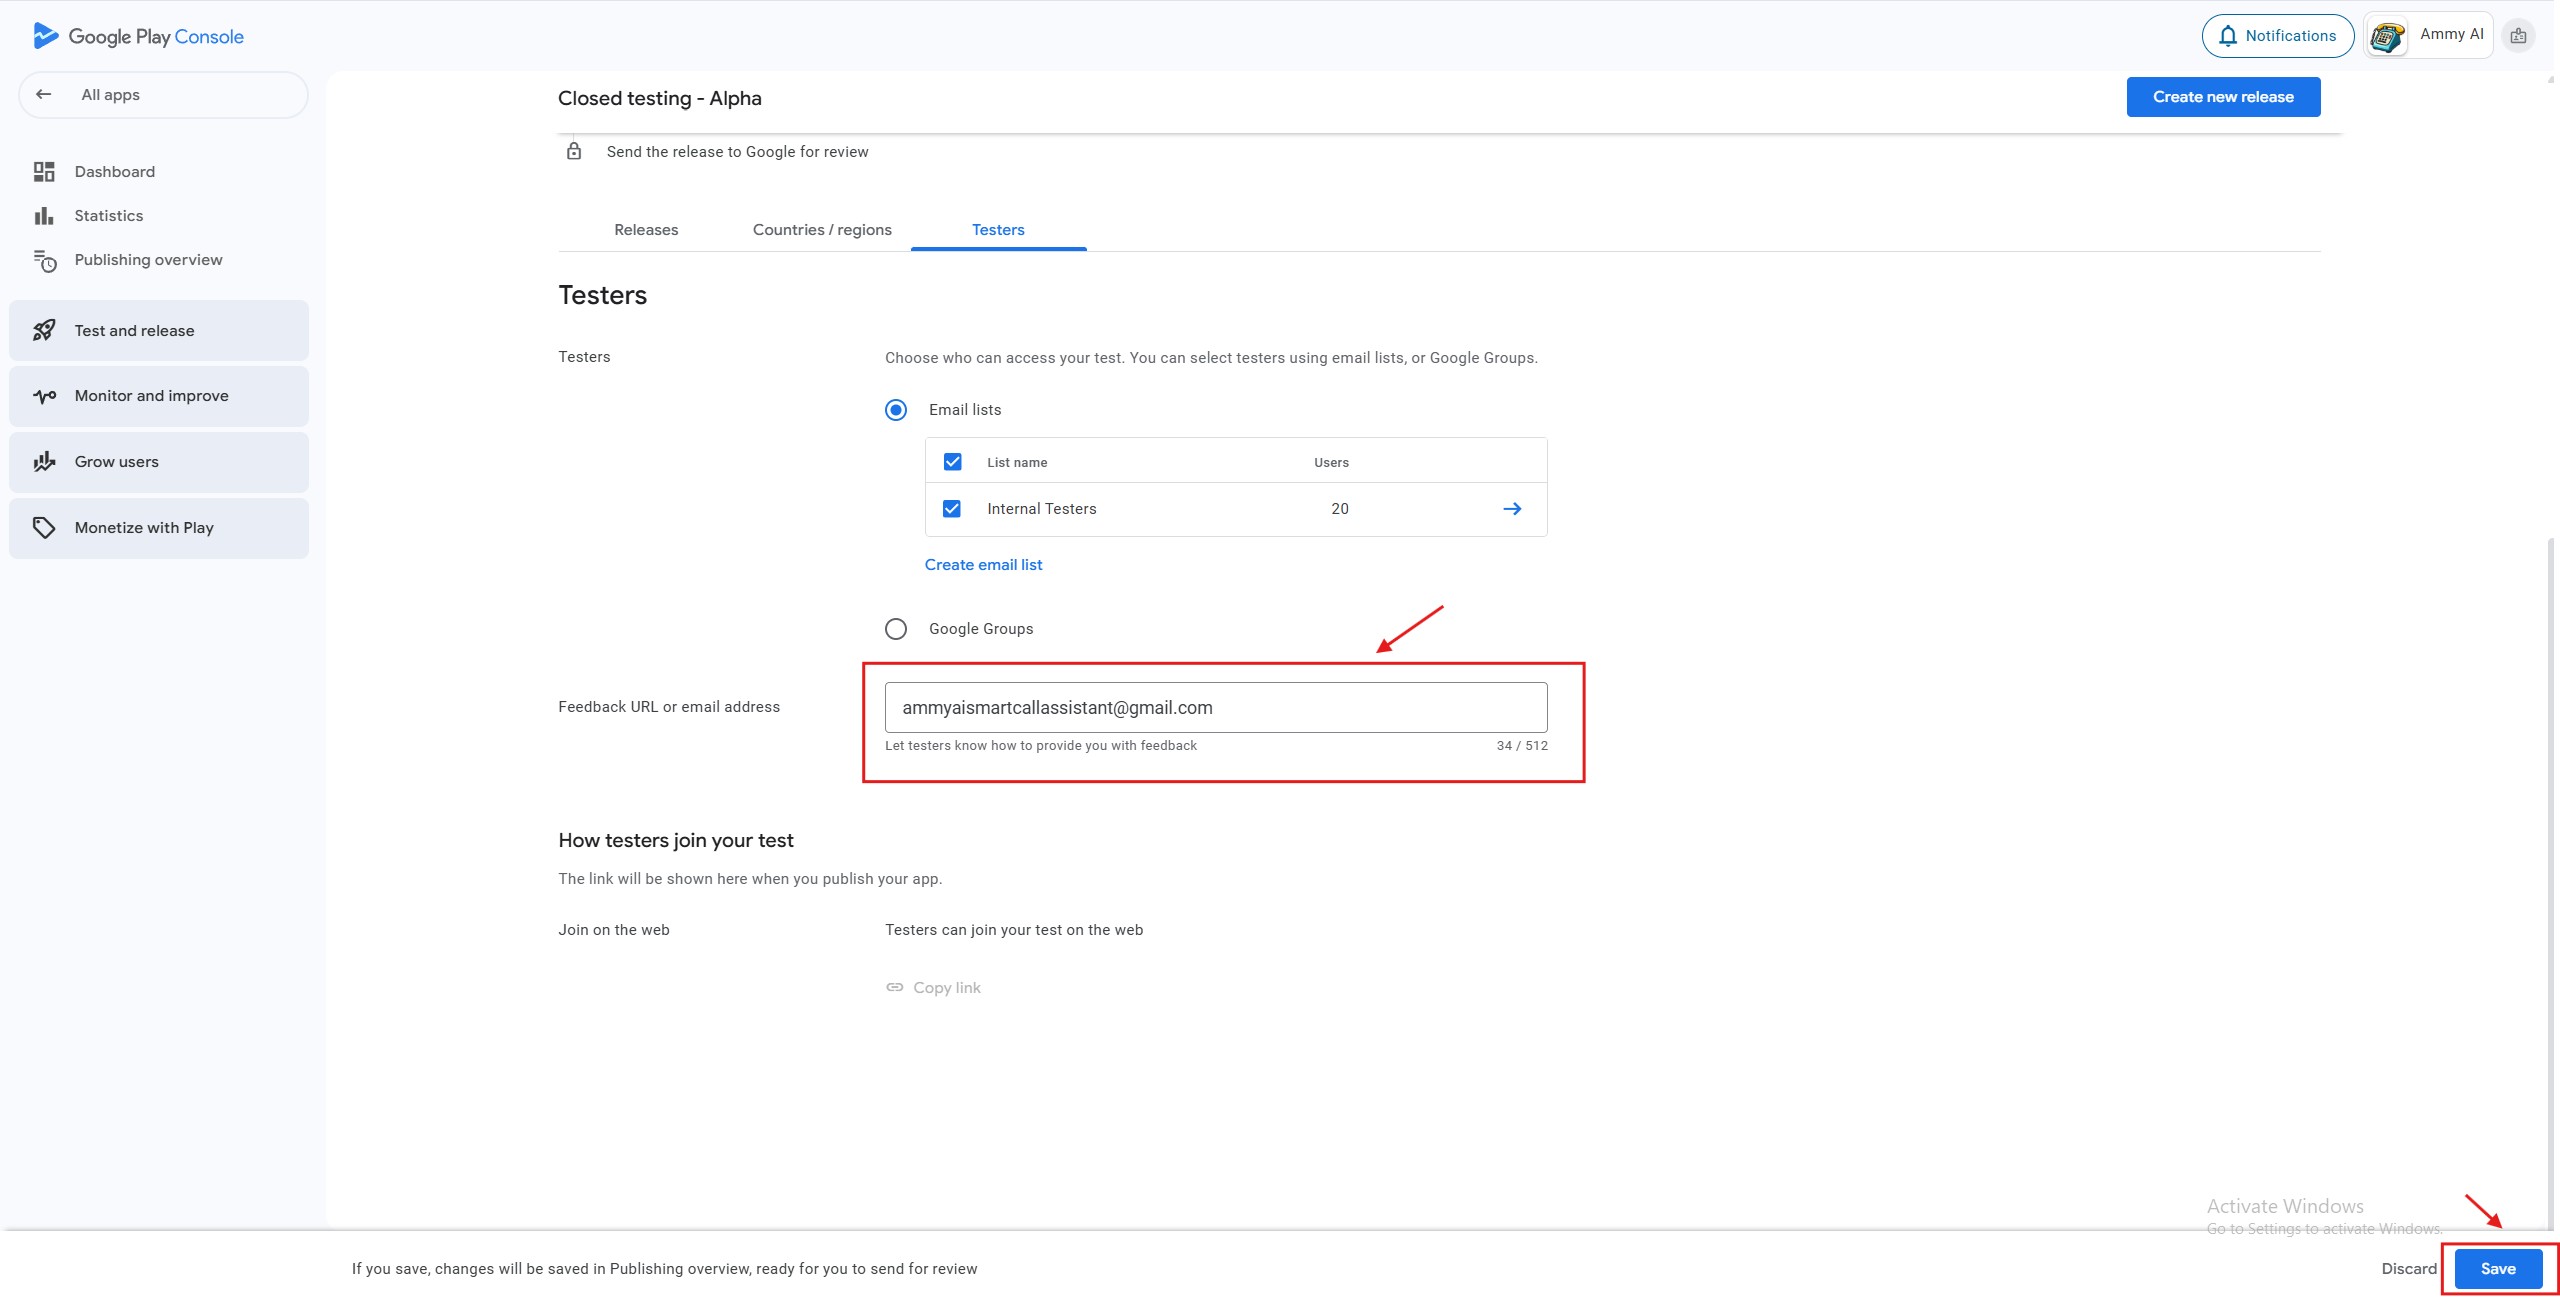Switch to the Releases tab
This screenshot has width=2560, height=1298.
tap(646, 230)
